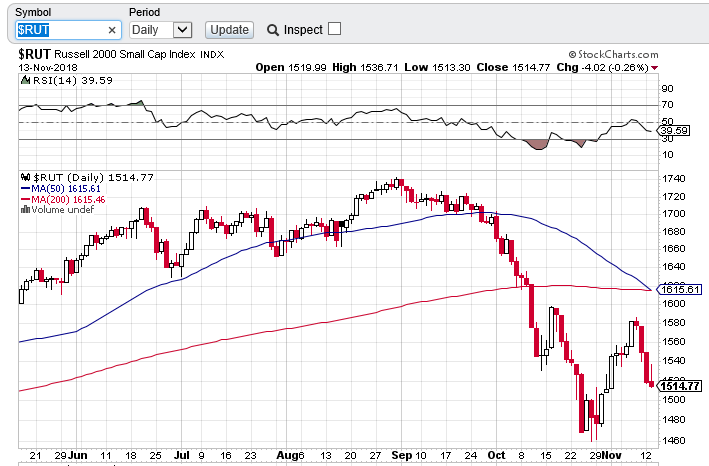Click the Volume undef bars icon

tap(25, 210)
